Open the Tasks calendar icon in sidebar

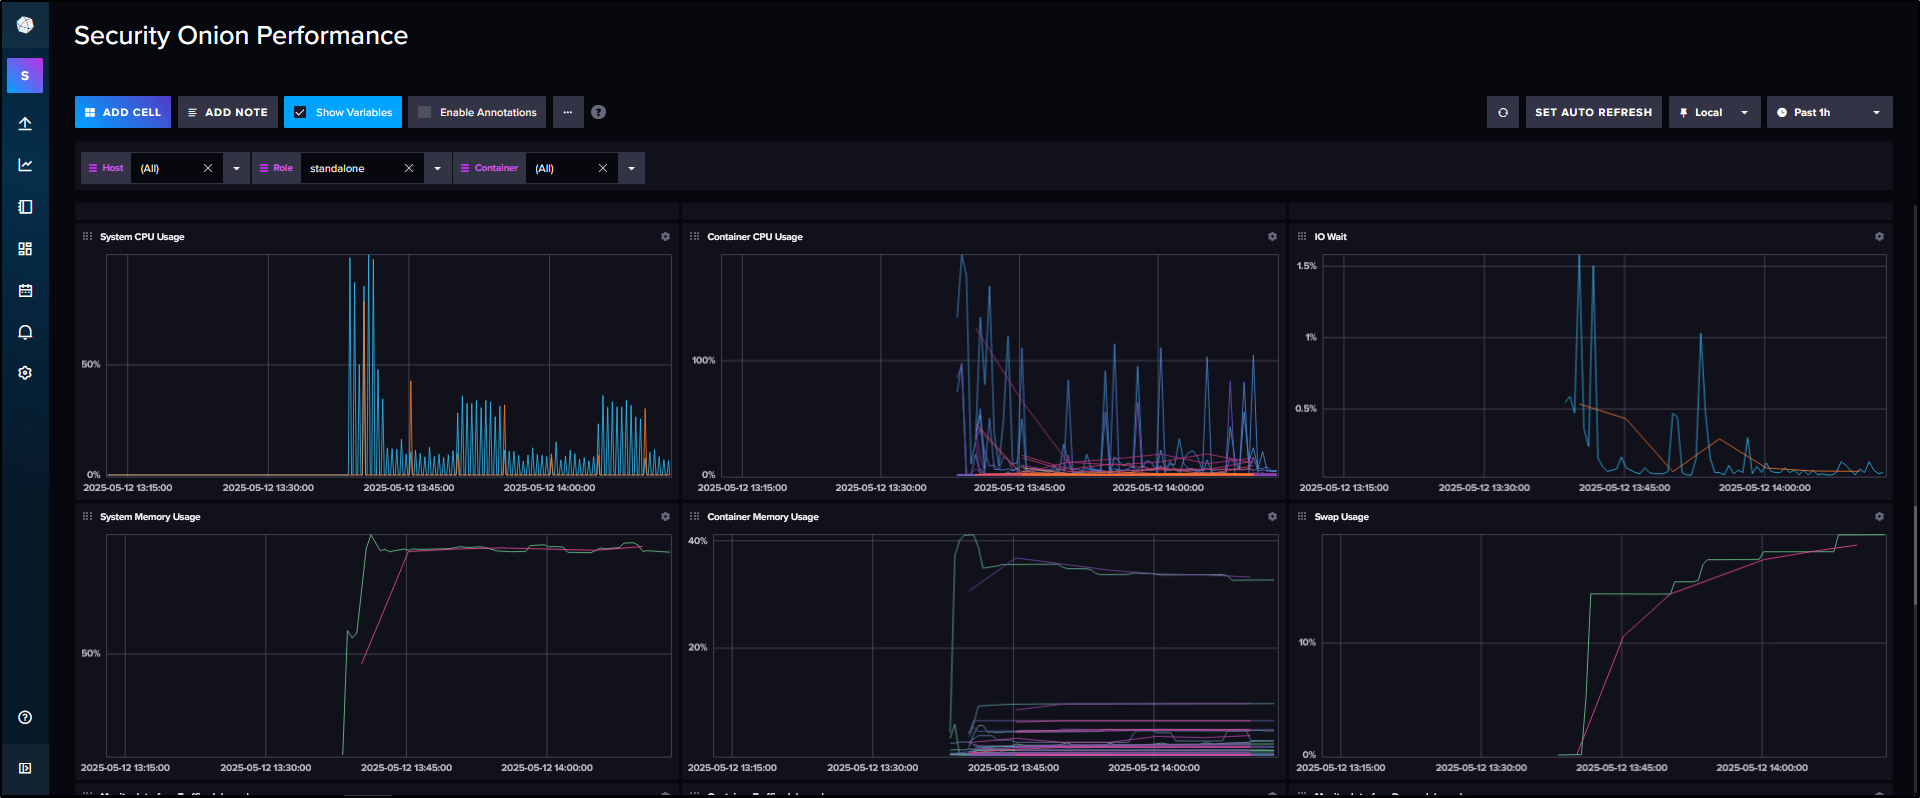(x=25, y=290)
